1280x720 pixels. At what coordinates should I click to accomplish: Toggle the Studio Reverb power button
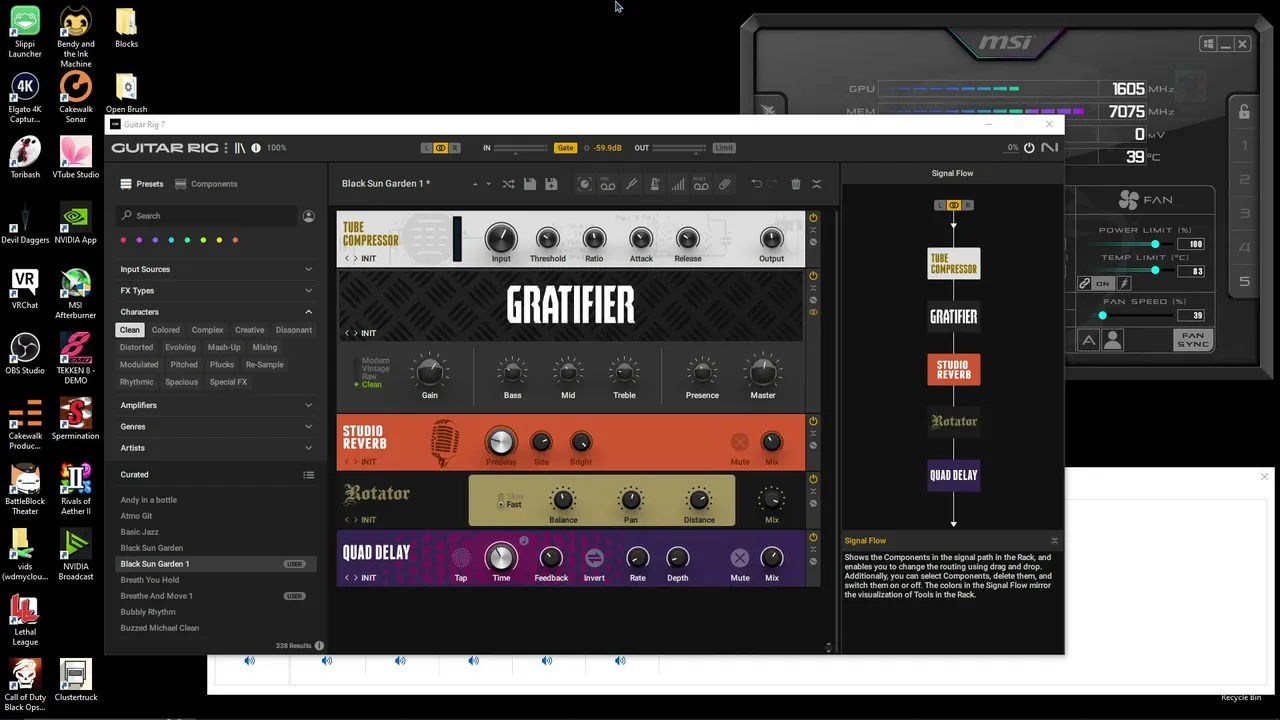813,422
